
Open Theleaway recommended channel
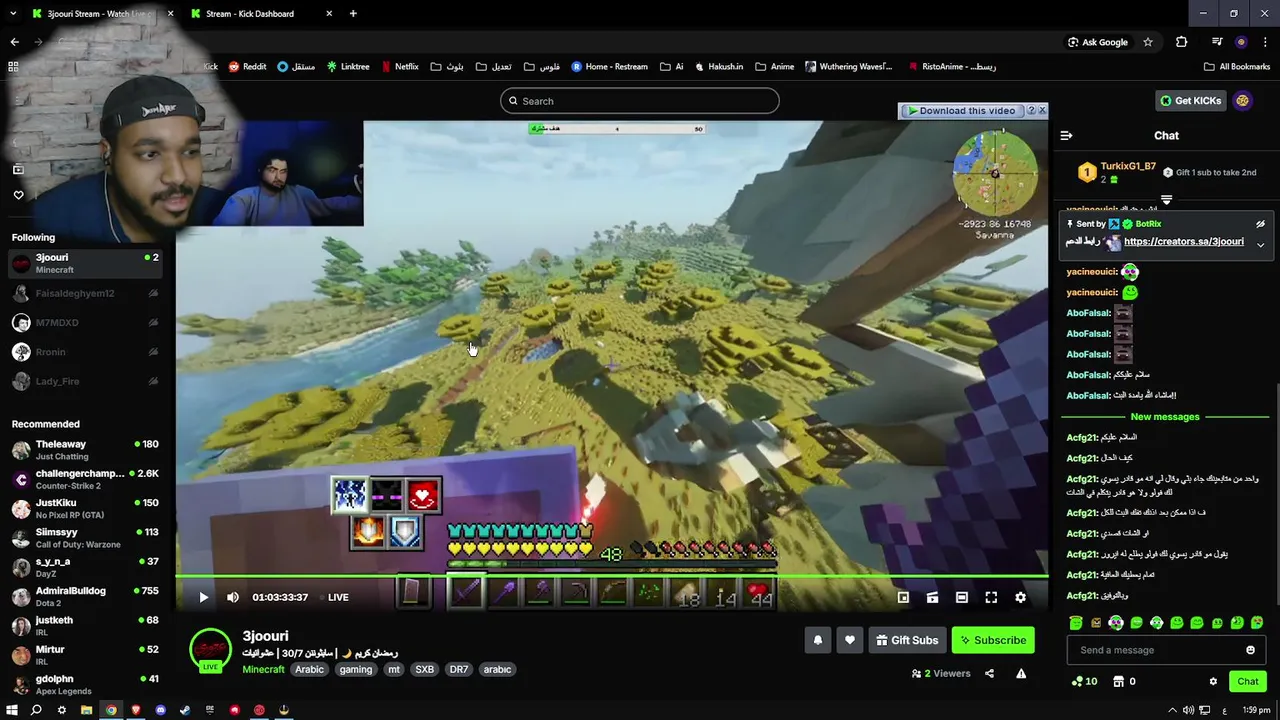[85, 450]
